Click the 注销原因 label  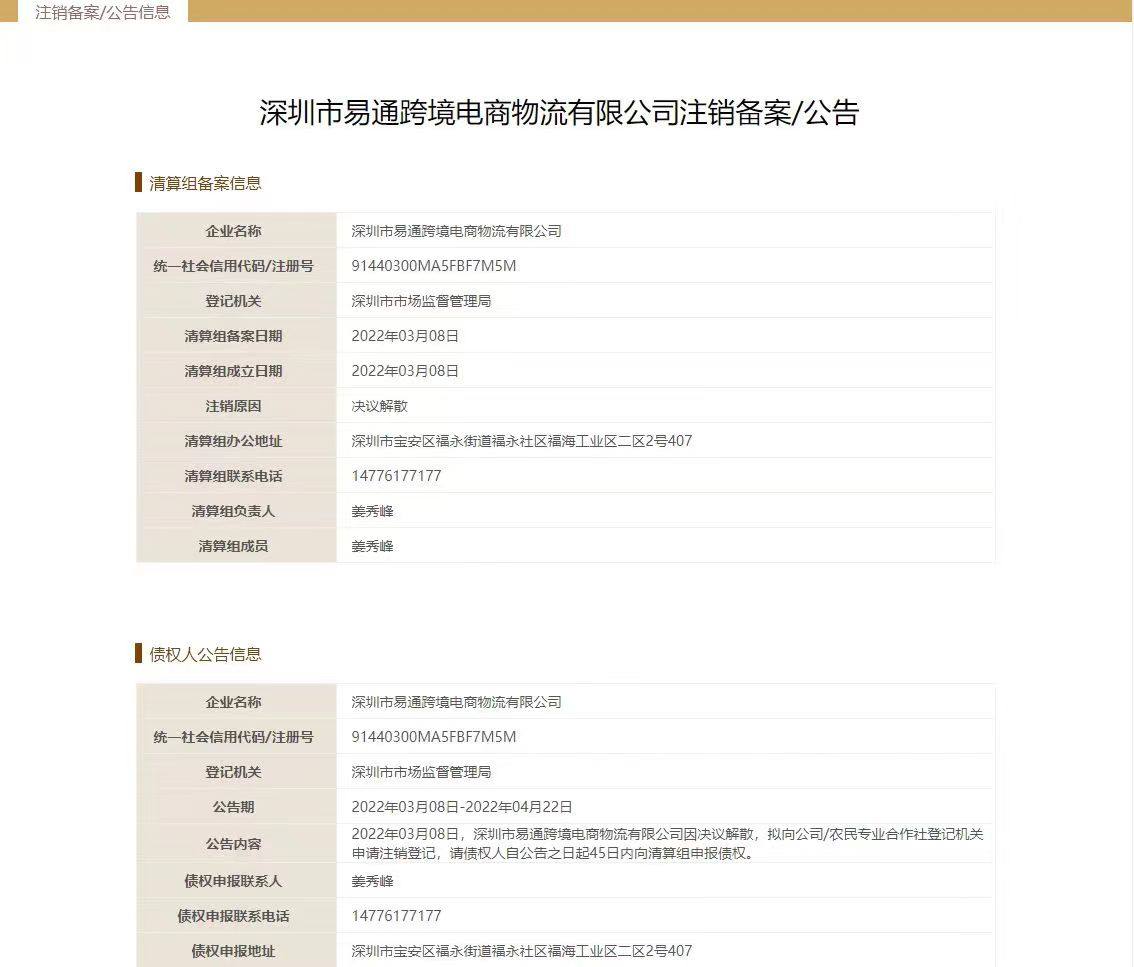tap(233, 406)
